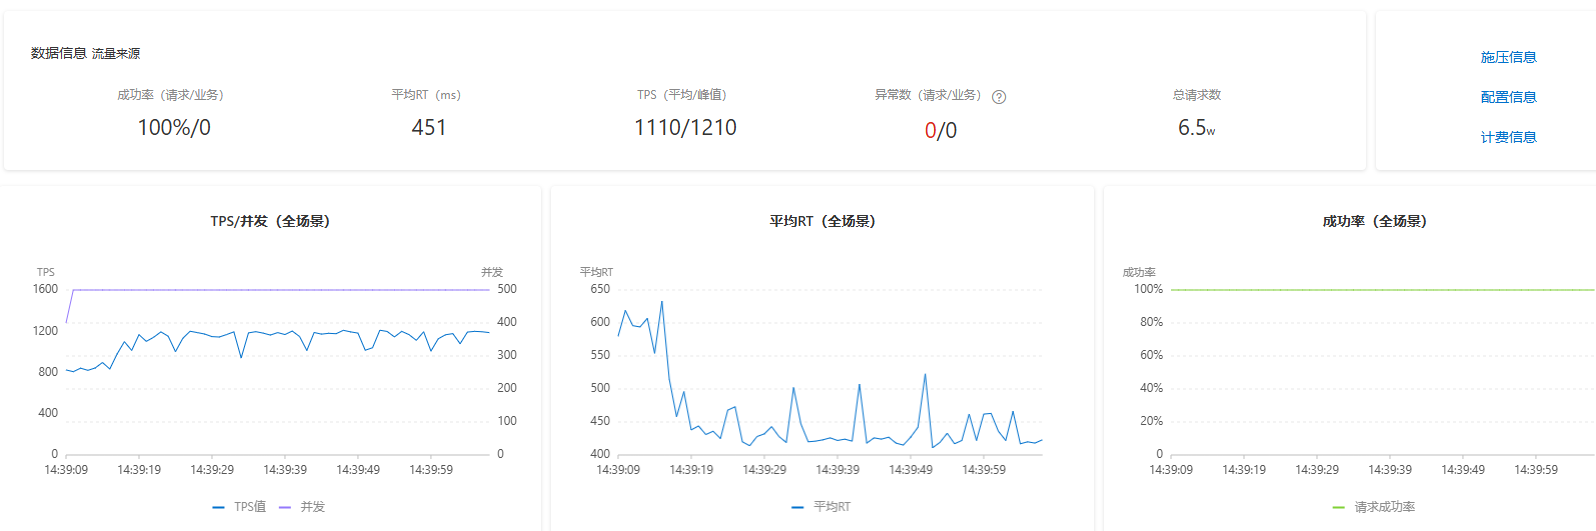This screenshot has width=1596, height=531.
Task: Click the 平均RT (全场景) chart title
Action: pyautogui.click(x=822, y=221)
